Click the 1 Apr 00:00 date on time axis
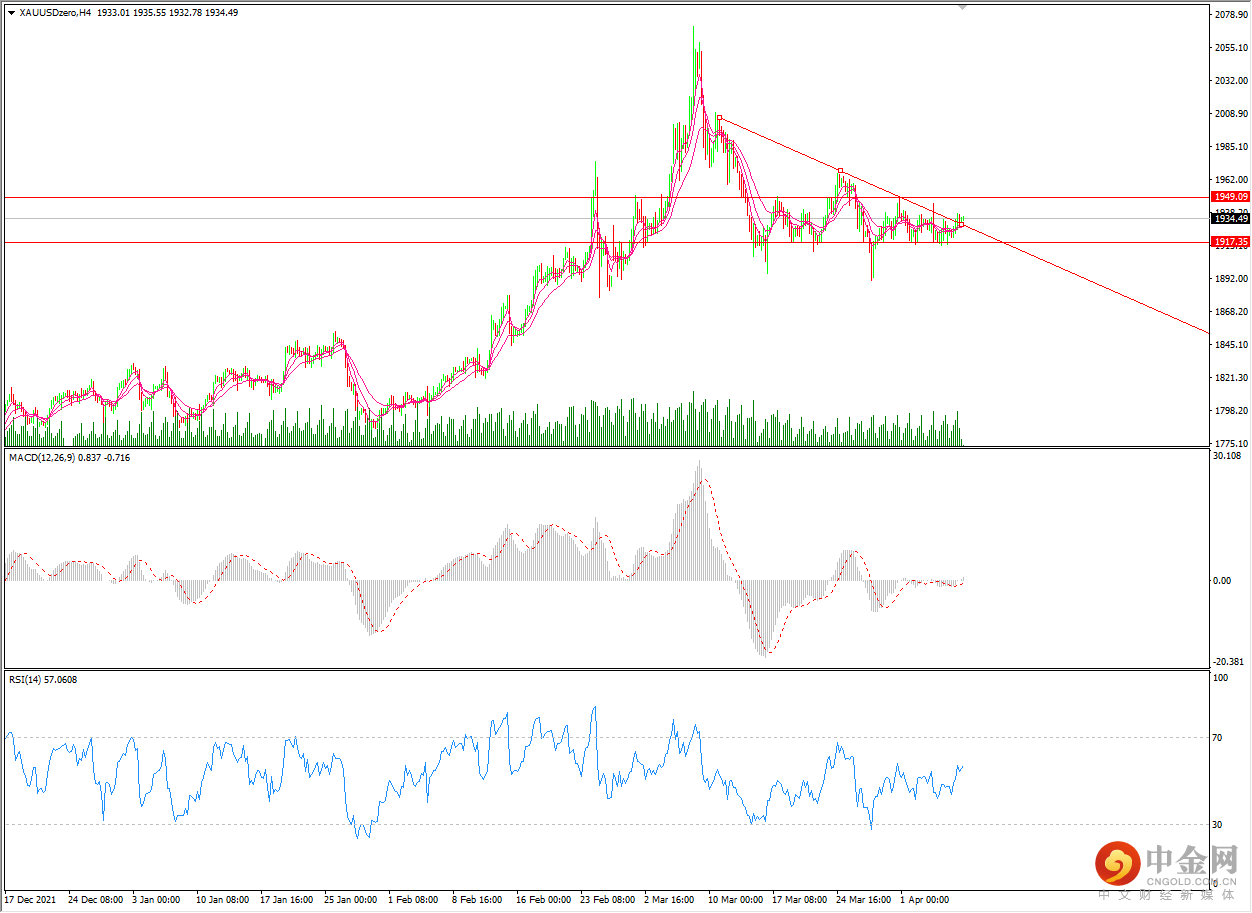The height and width of the screenshot is (913, 1252). (x=926, y=900)
